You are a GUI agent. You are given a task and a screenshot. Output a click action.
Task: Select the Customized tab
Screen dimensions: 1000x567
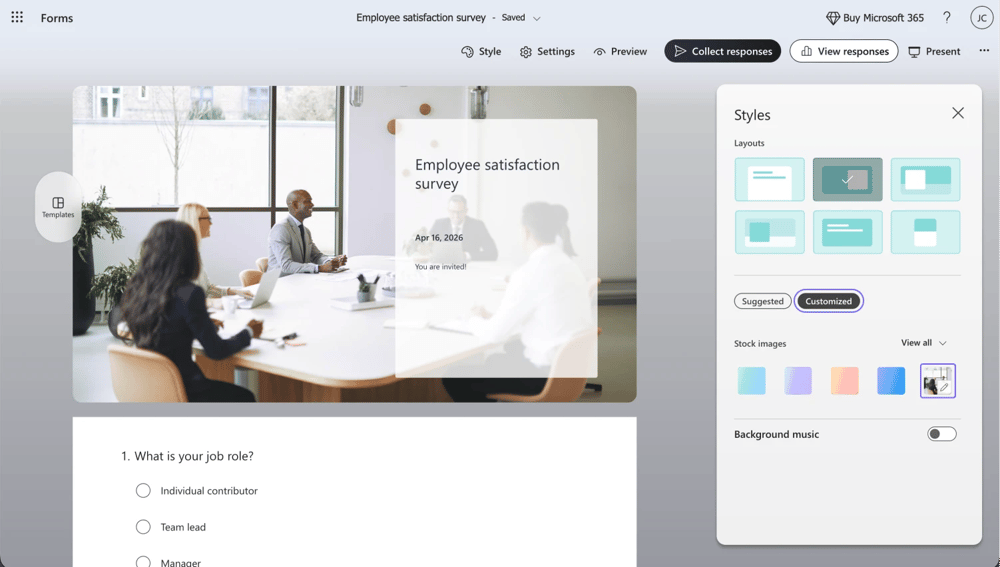[x=828, y=301]
